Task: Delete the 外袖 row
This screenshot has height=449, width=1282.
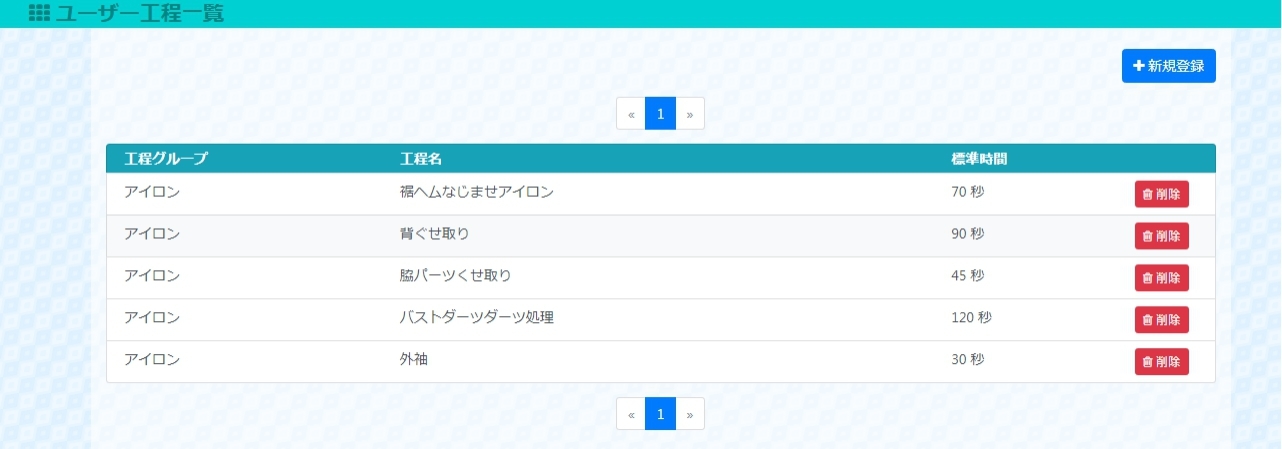Action: coord(1161,362)
